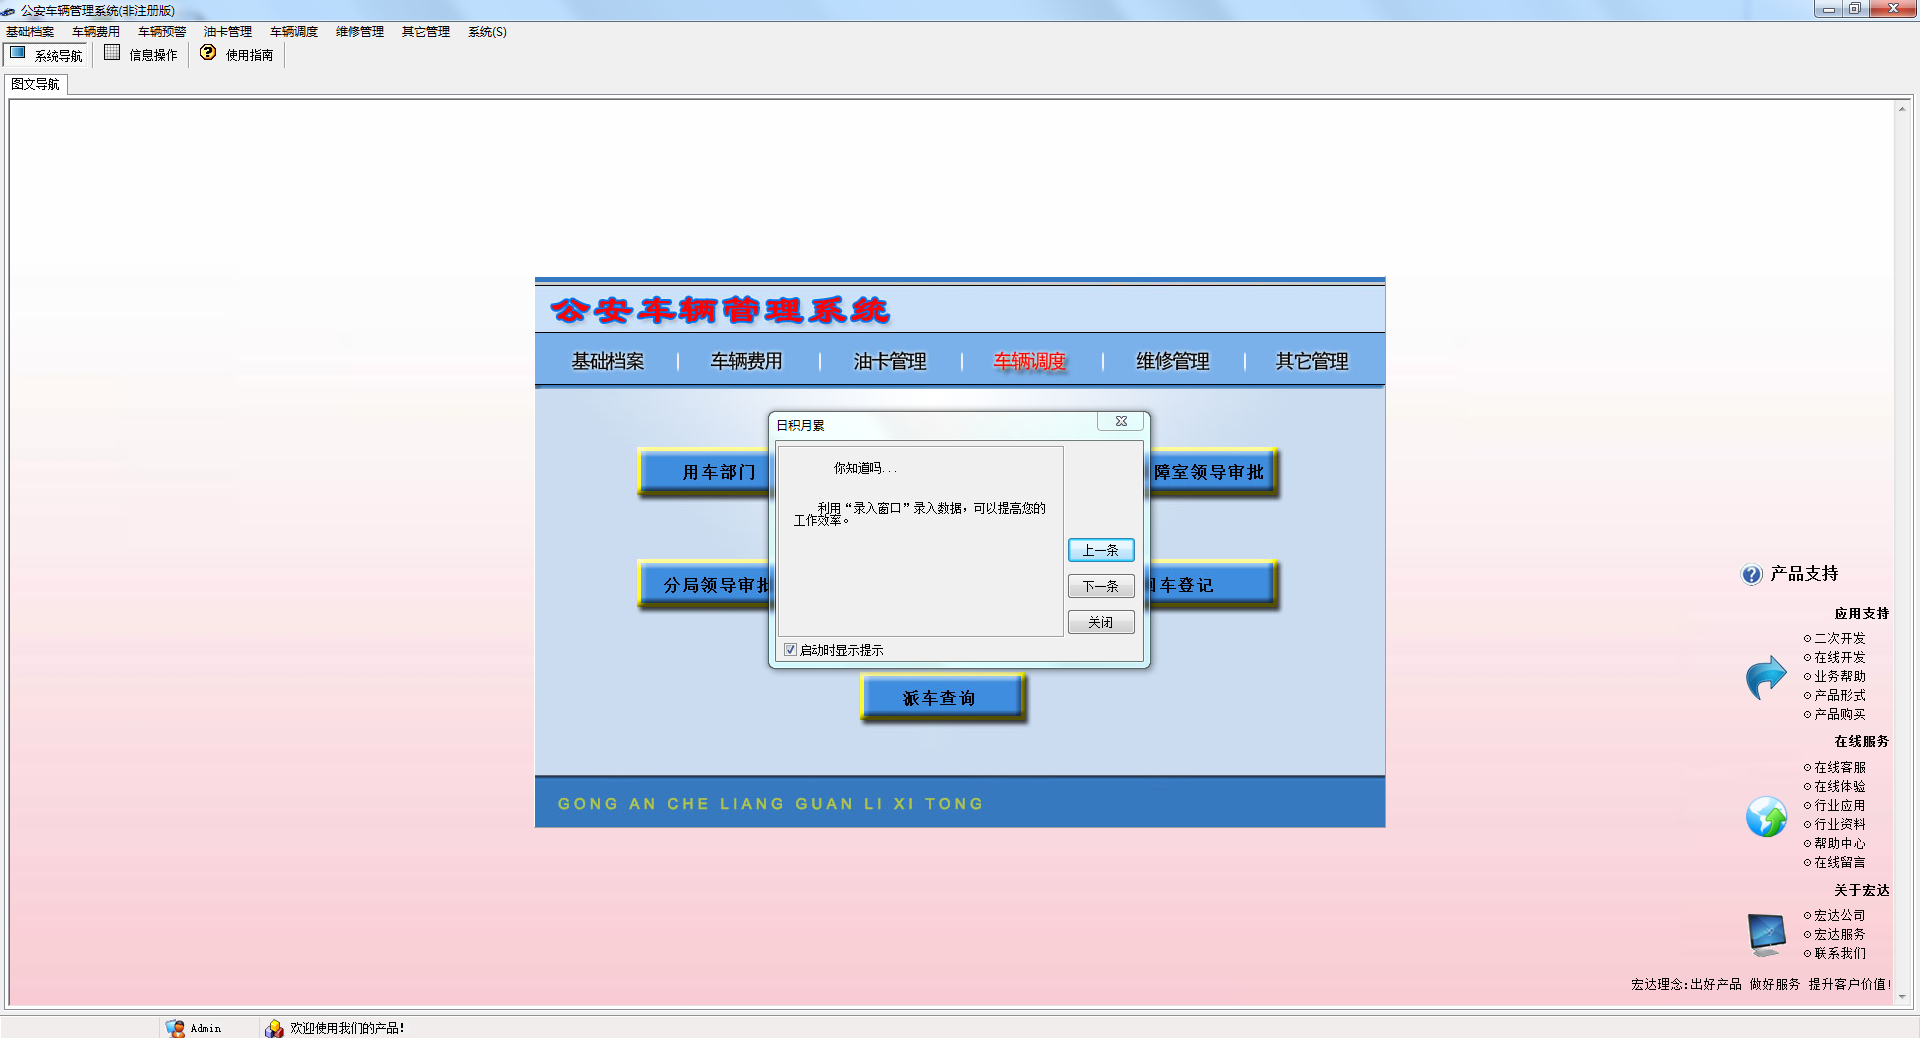Viewport: 1920px width, 1038px height.
Task: Click the globe online service icon
Action: [x=1766, y=816]
